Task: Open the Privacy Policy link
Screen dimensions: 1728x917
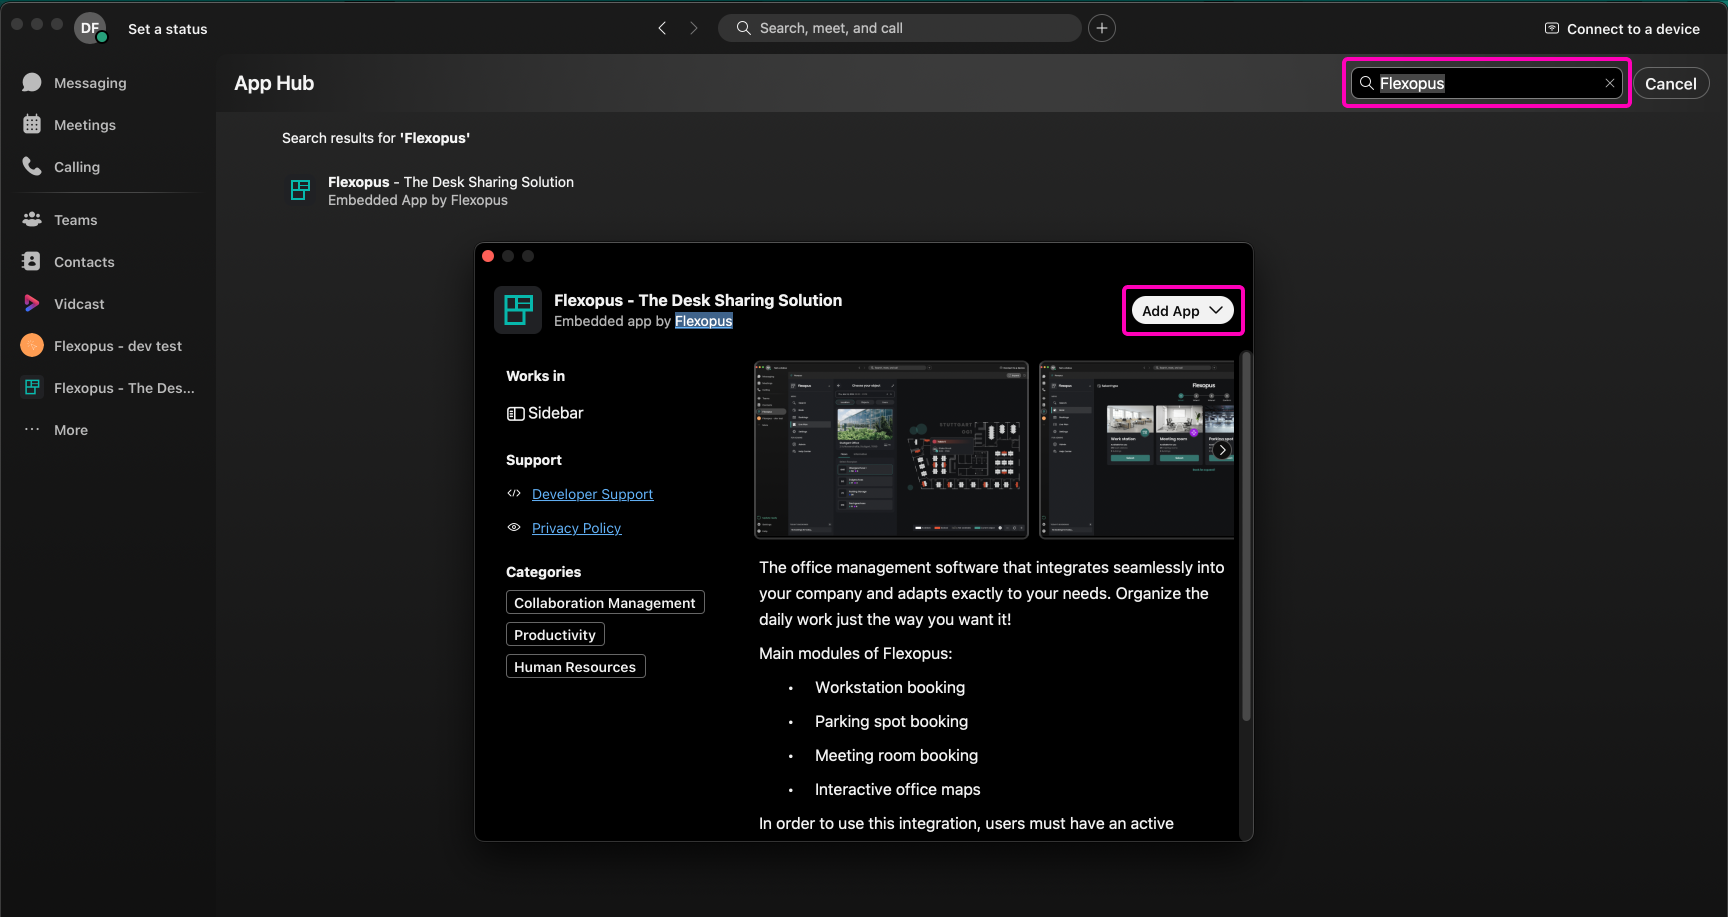Action: (x=576, y=528)
